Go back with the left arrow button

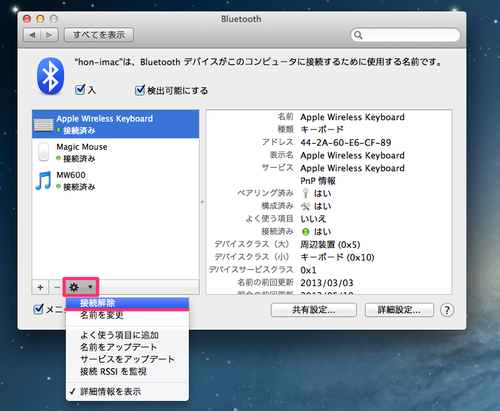point(32,35)
